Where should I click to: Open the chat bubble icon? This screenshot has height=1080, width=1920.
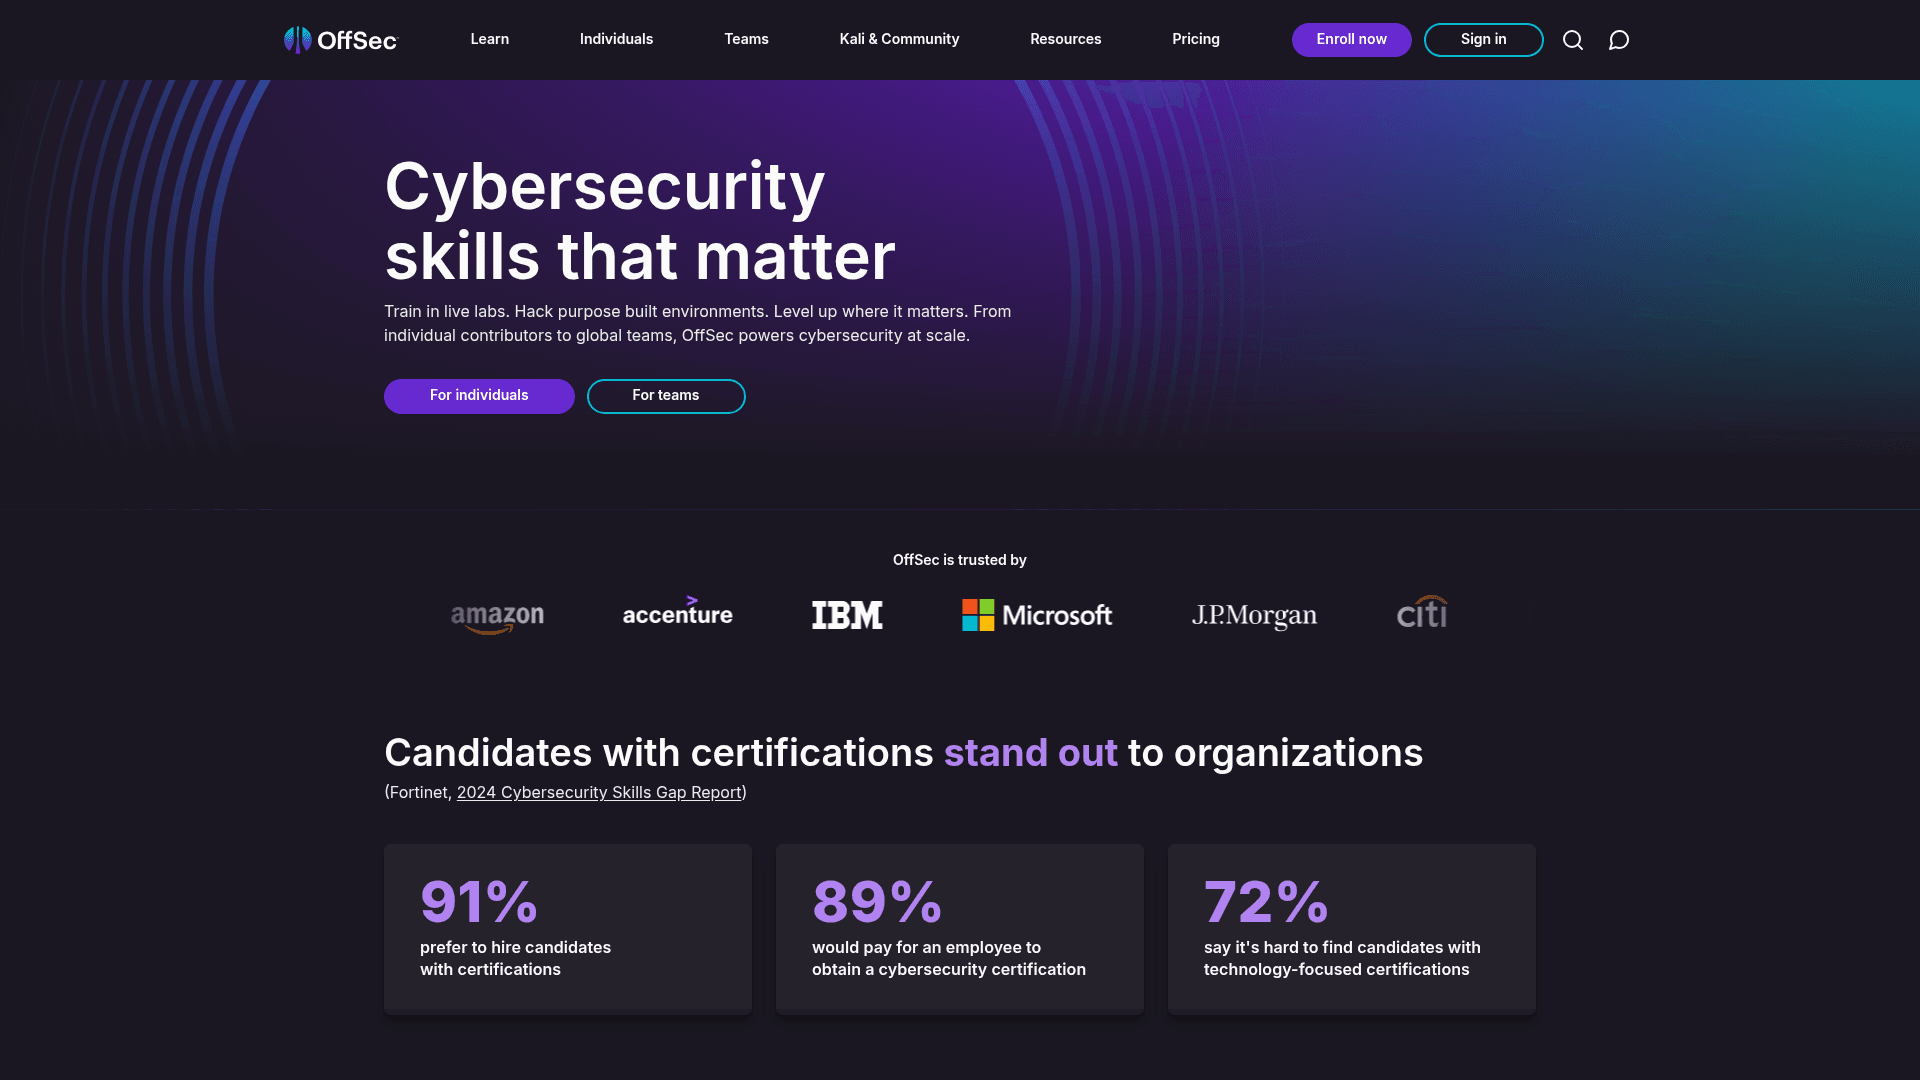click(1619, 40)
